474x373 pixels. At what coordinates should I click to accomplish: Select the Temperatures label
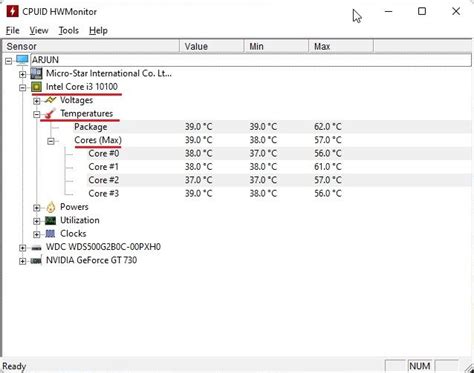coord(86,113)
